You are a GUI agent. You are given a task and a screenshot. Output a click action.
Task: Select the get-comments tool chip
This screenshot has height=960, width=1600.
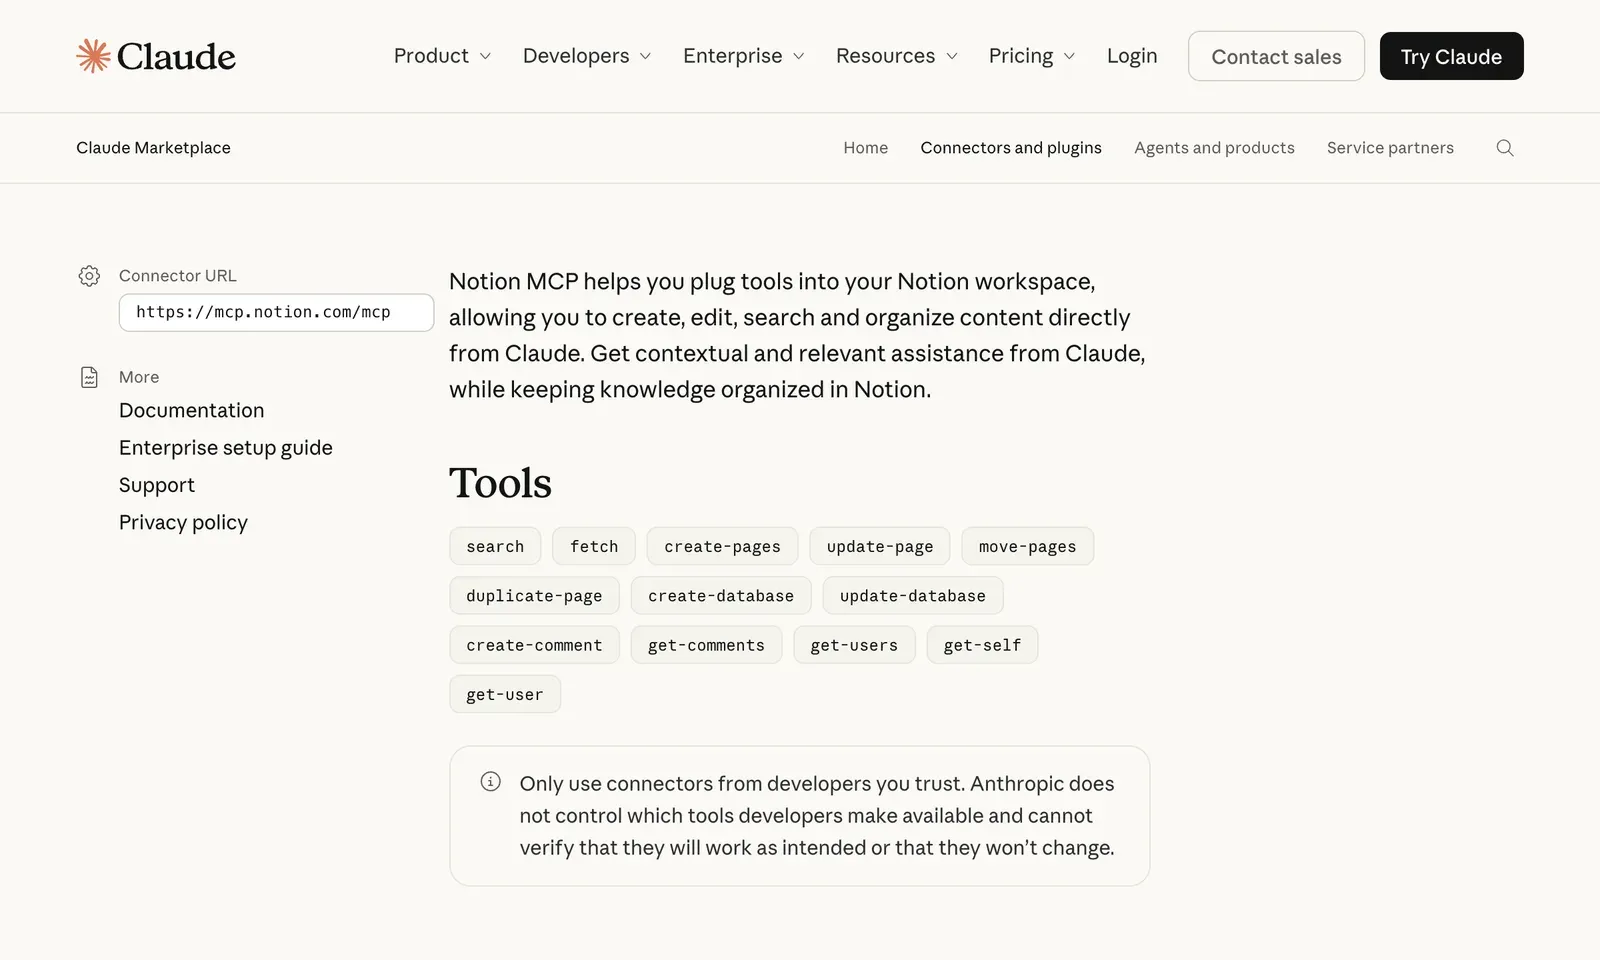[x=706, y=645]
